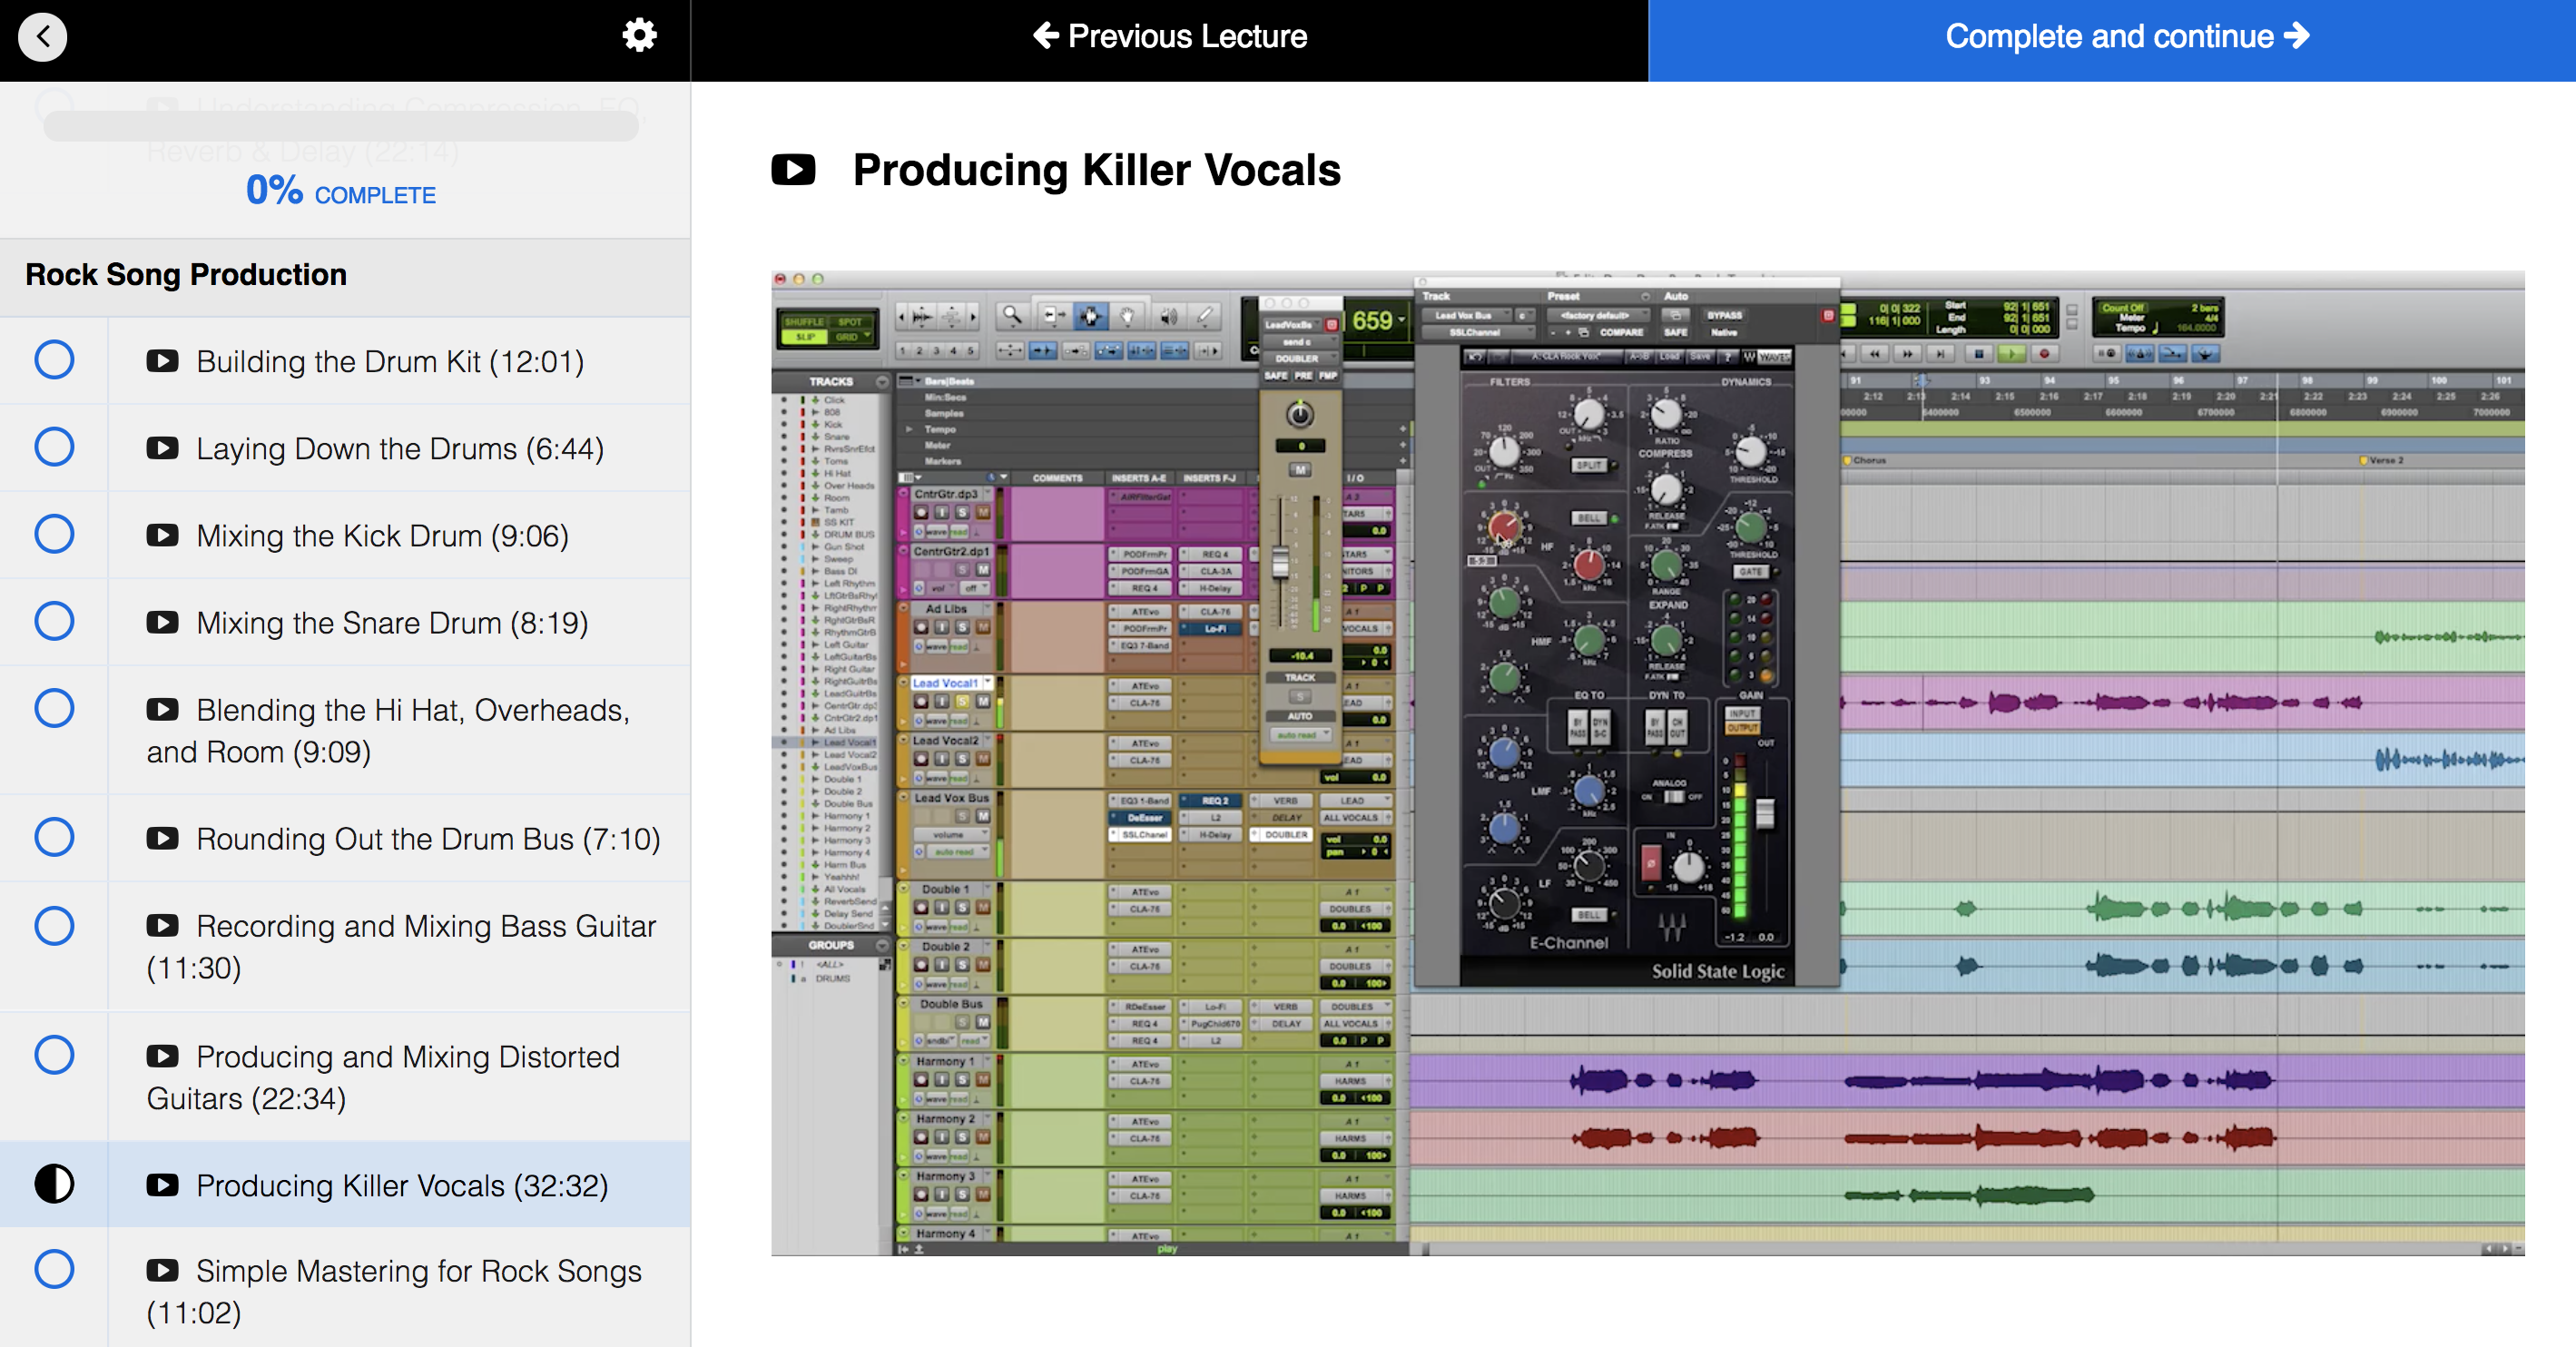Click Complete and continue
Screen dimensions: 2576x1347
click(2112, 40)
